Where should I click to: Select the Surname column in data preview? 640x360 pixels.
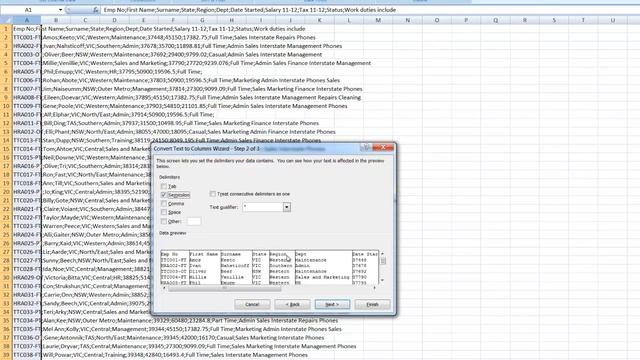coord(236,267)
